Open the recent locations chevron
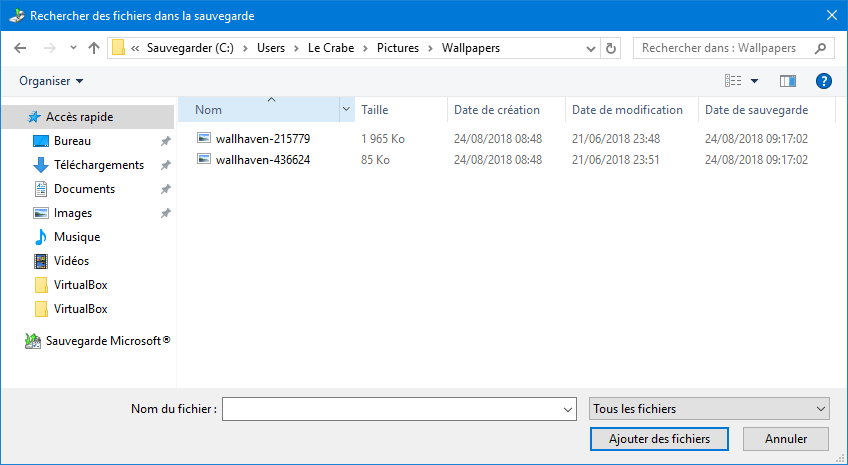The height and width of the screenshot is (465, 848). (73, 48)
